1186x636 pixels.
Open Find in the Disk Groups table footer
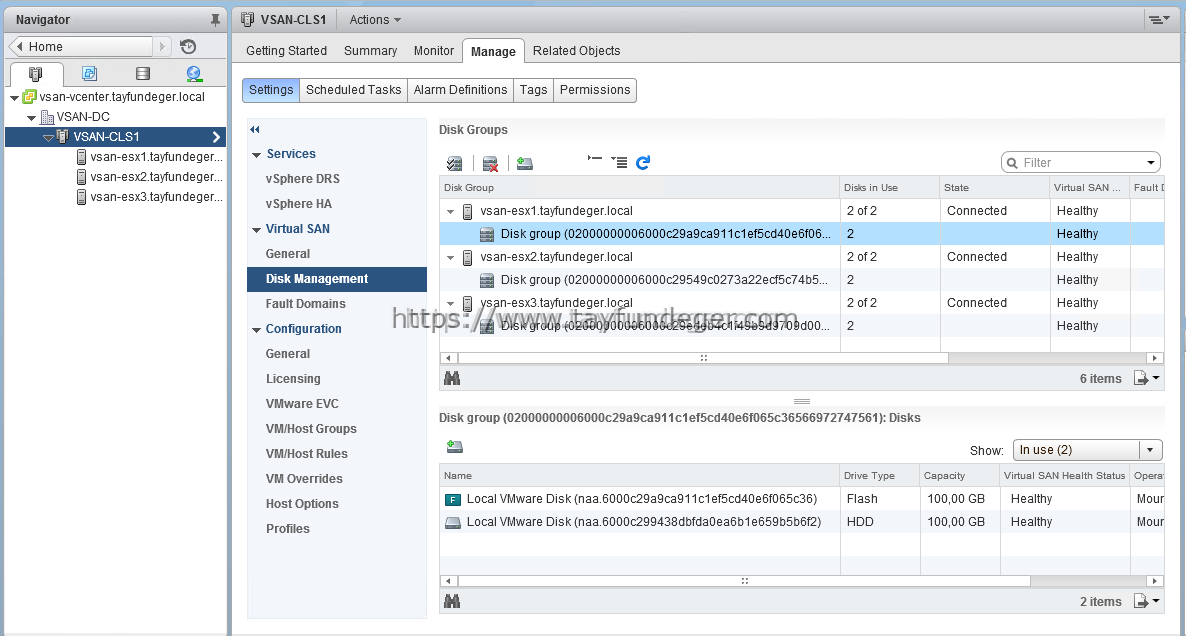tap(452, 378)
